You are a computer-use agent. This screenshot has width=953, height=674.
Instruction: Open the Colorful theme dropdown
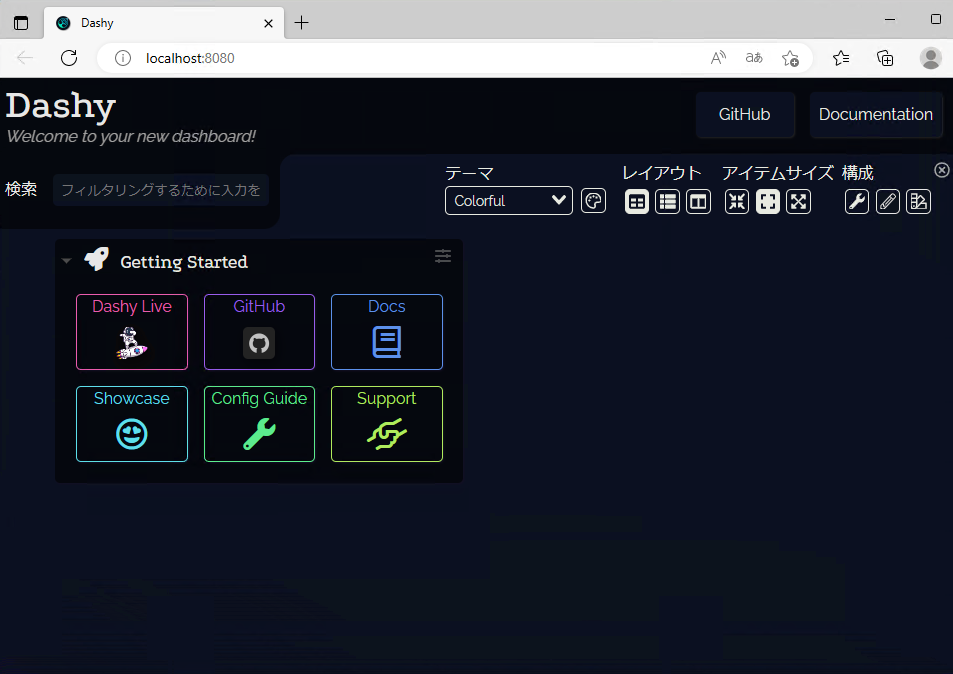(x=509, y=201)
